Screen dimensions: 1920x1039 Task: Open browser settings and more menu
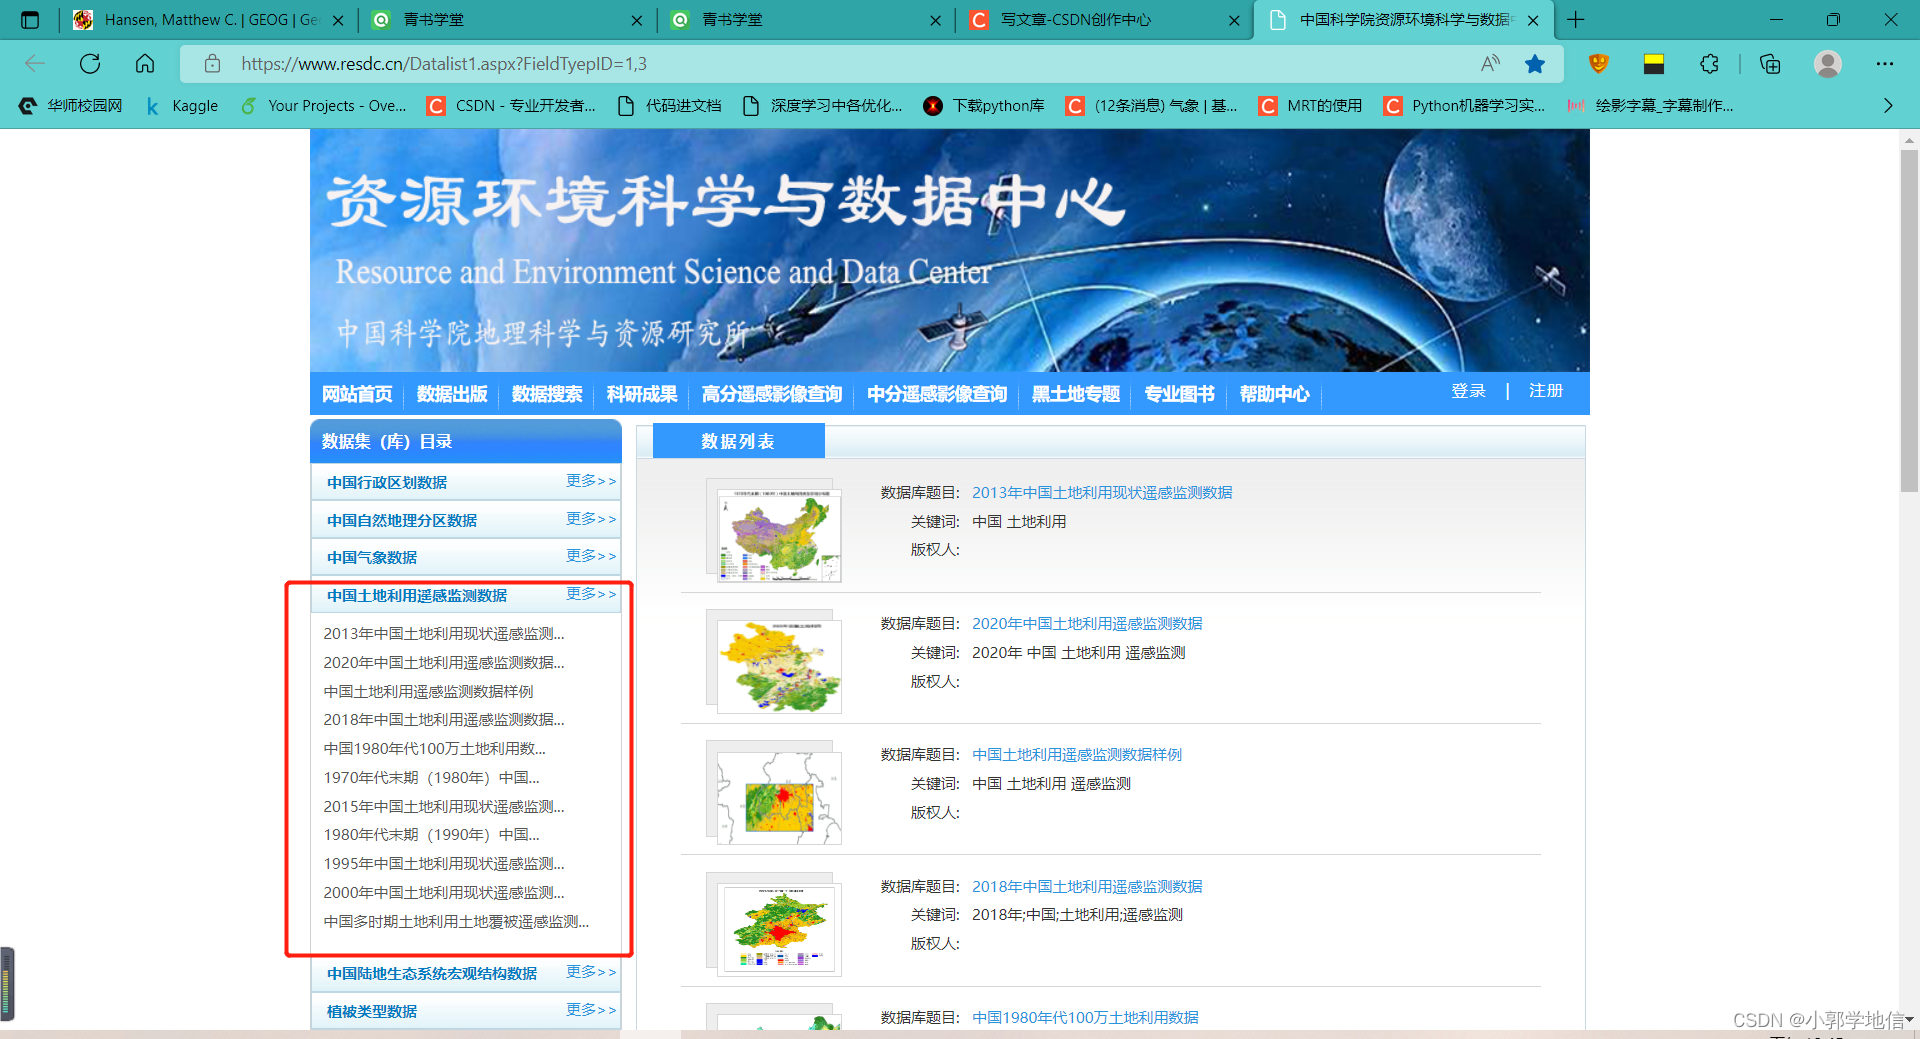1885,64
